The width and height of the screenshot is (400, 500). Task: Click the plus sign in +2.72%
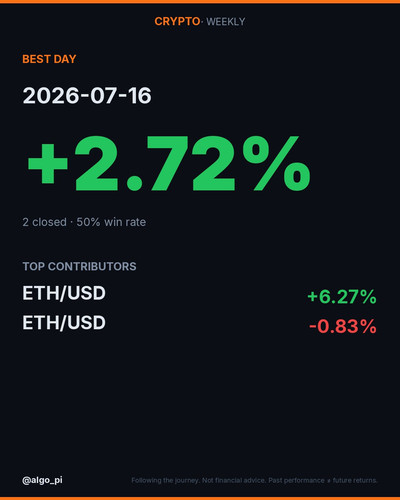click(48, 164)
